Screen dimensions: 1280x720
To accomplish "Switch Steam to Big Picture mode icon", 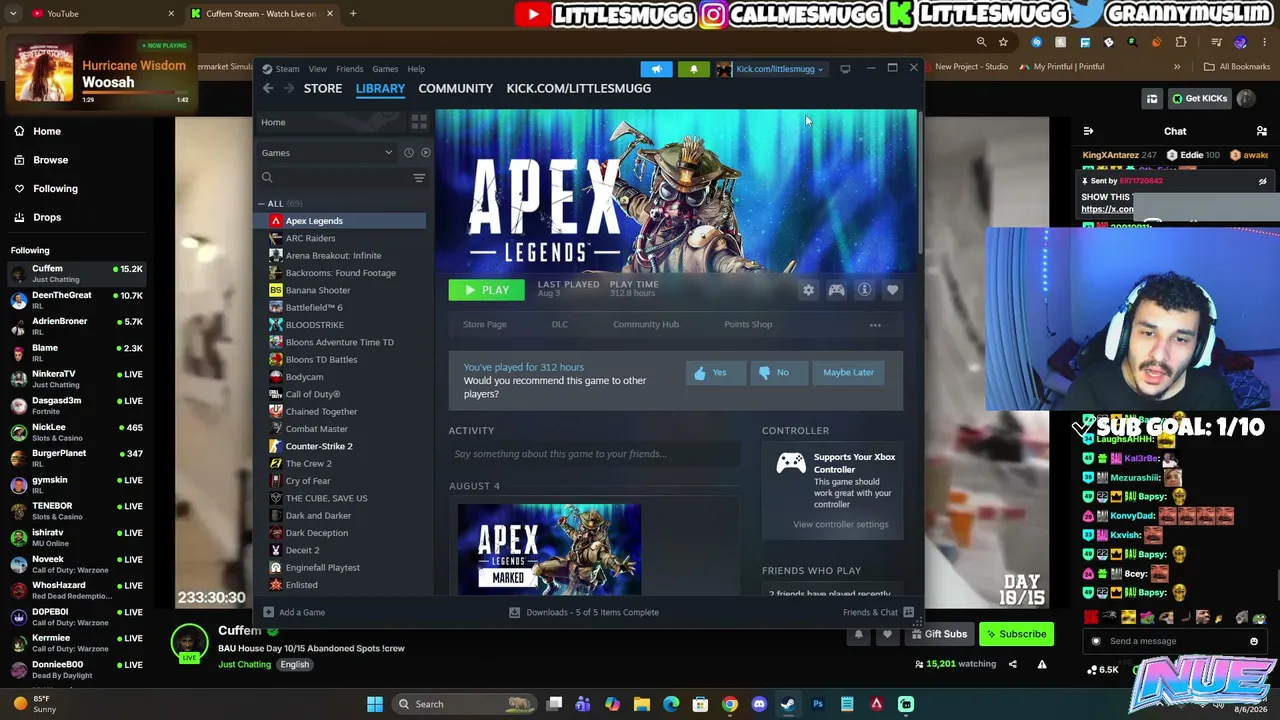I will 845,69.
